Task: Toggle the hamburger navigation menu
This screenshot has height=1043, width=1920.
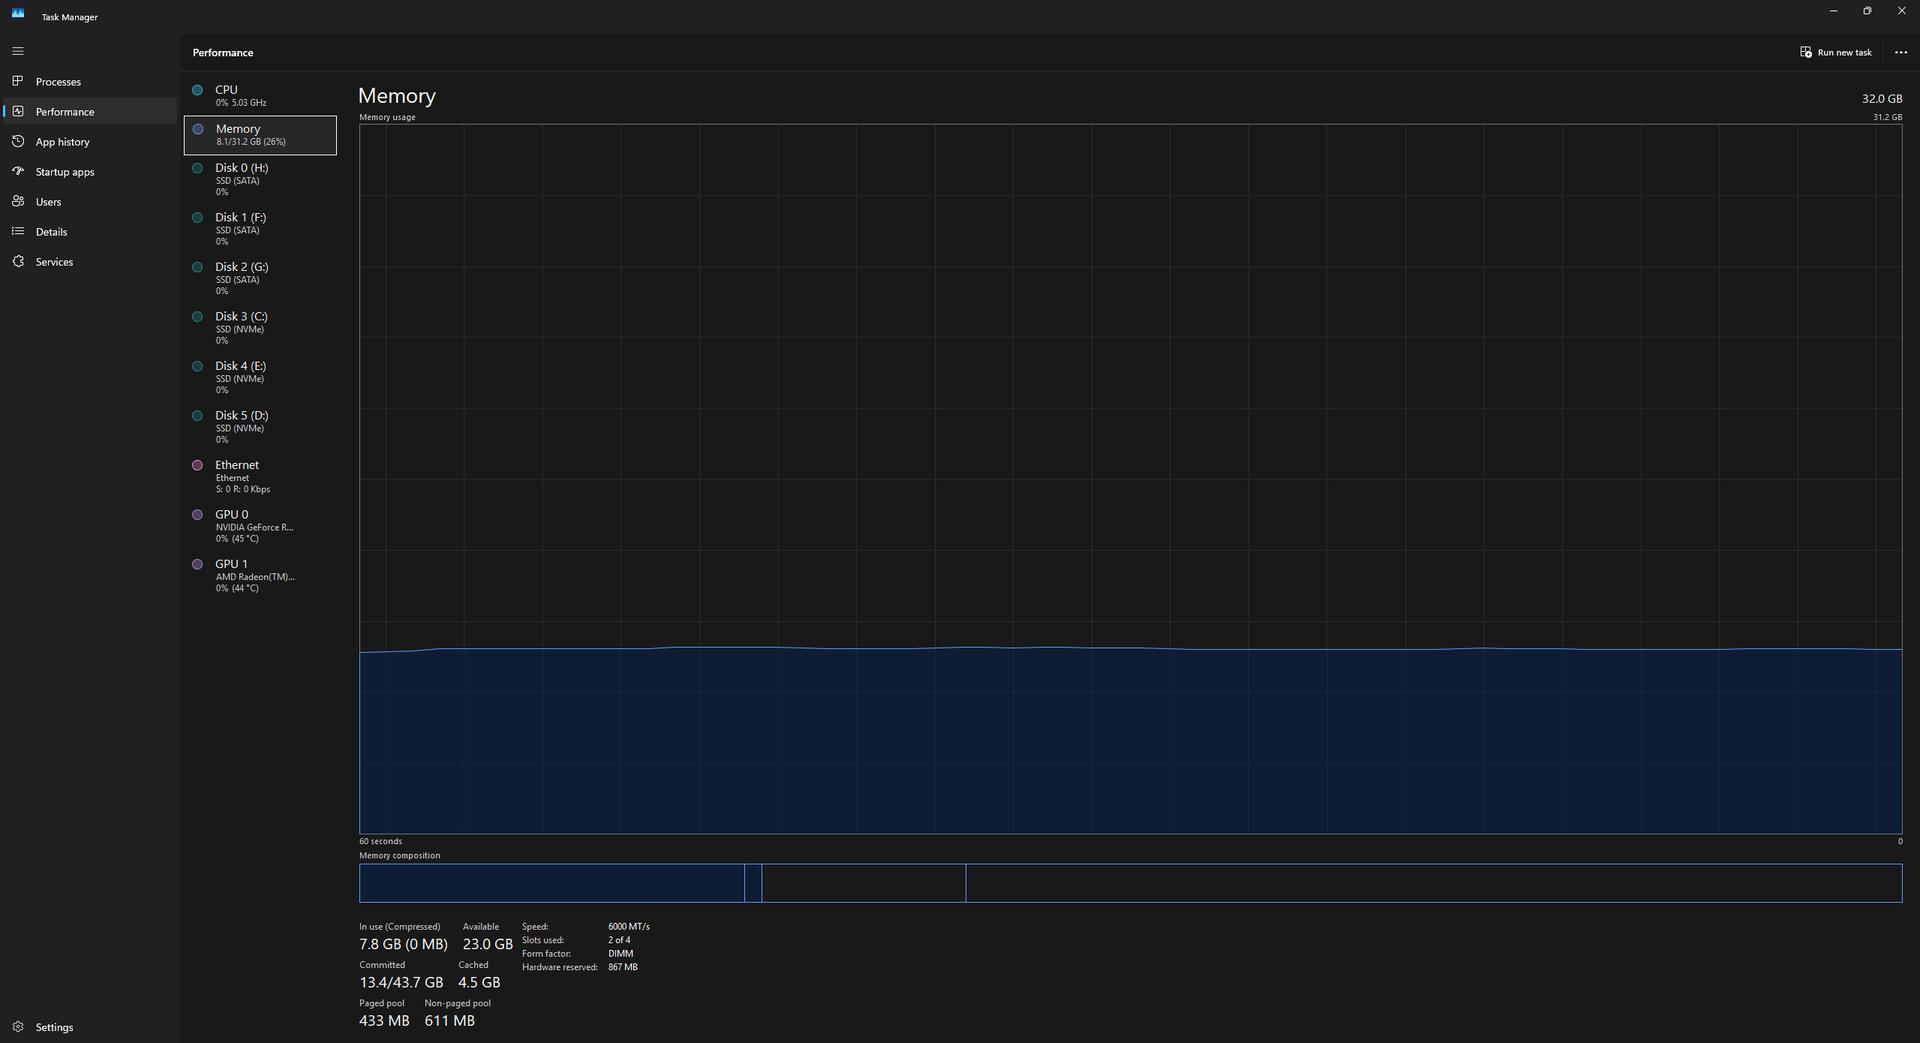Action: pos(18,51)
